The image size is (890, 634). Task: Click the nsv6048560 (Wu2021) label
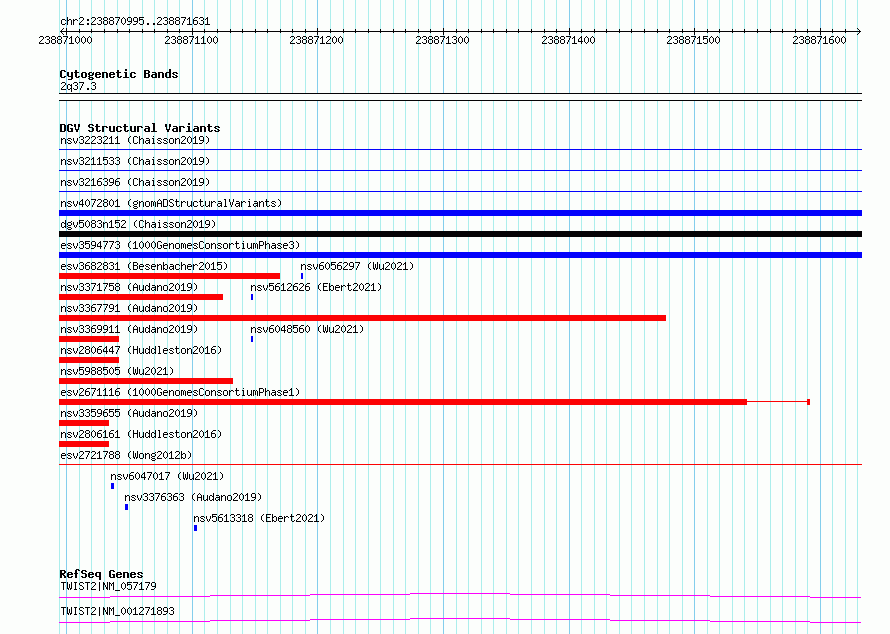click(307, 329)
